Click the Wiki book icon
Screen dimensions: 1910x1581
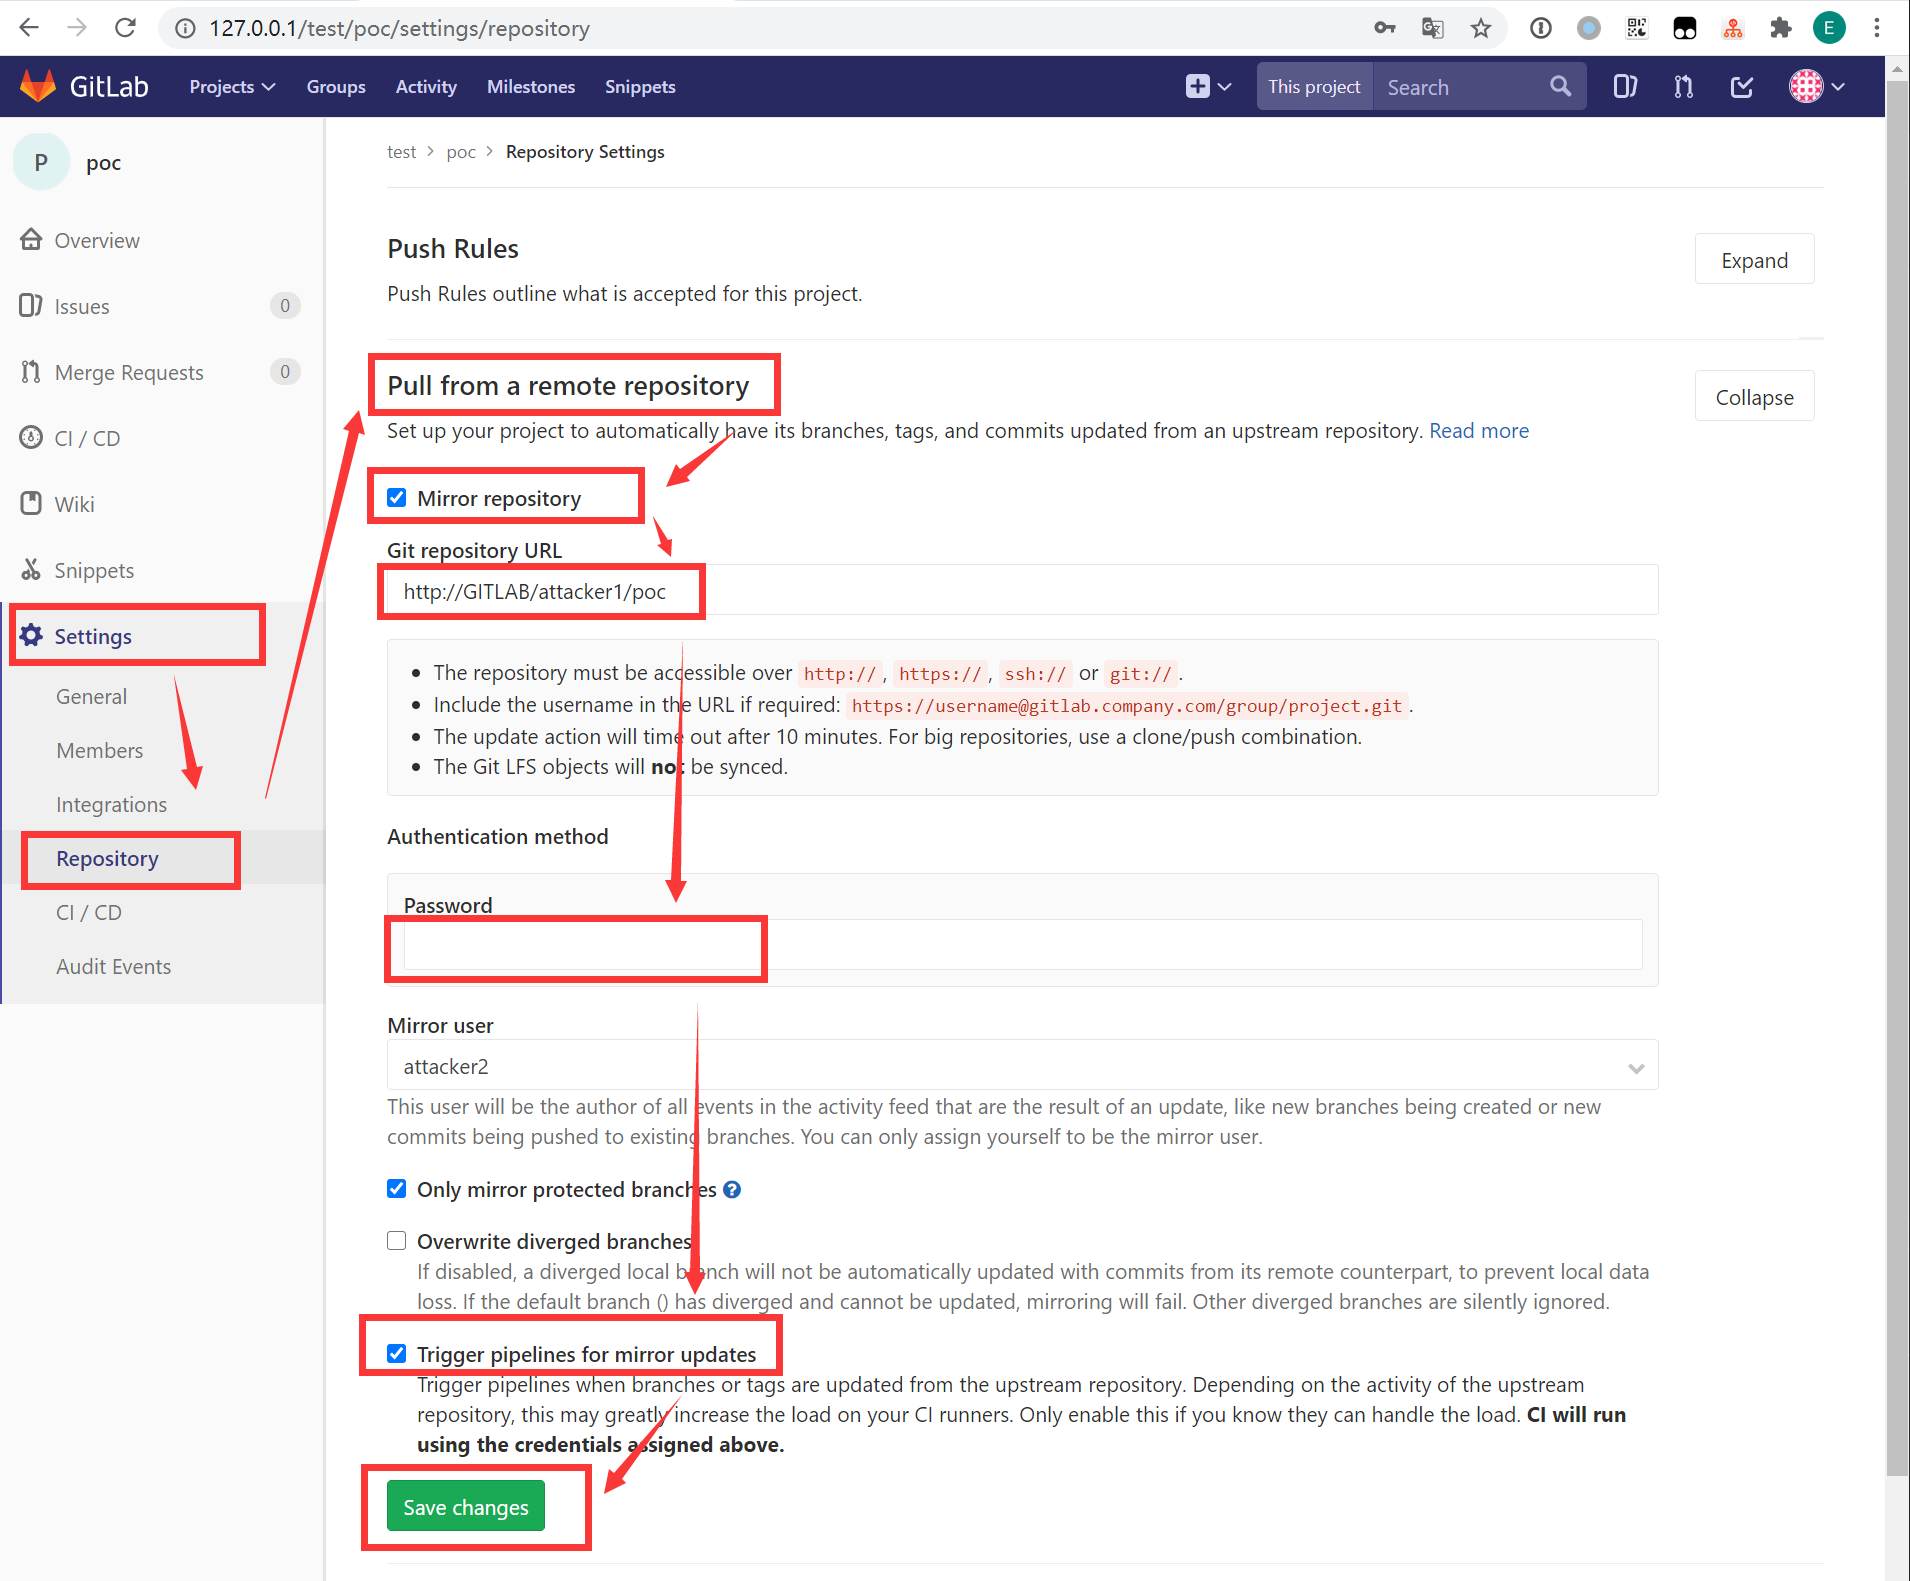(x=31, y=504)
